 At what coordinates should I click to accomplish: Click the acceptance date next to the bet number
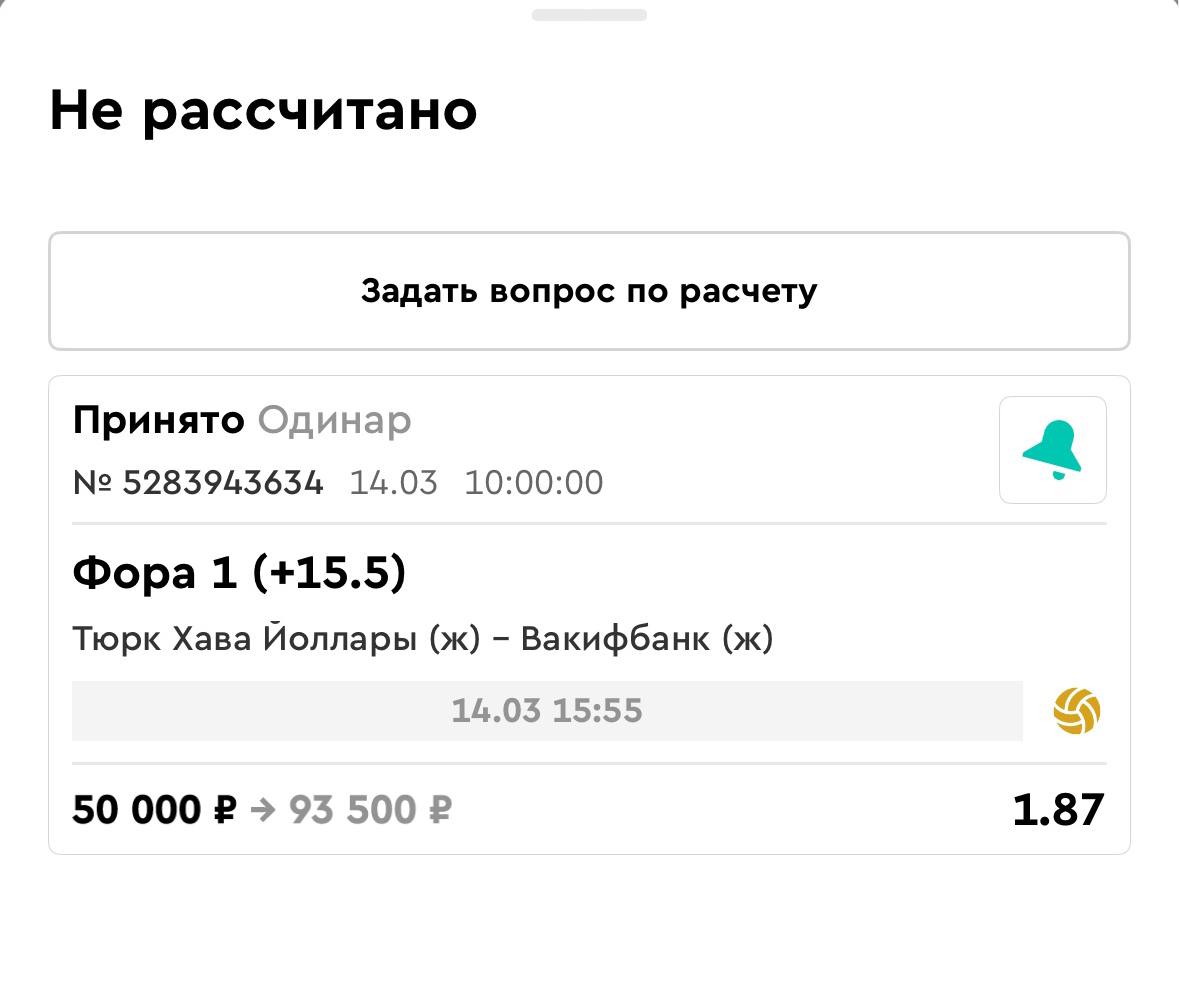click(393, 483)
